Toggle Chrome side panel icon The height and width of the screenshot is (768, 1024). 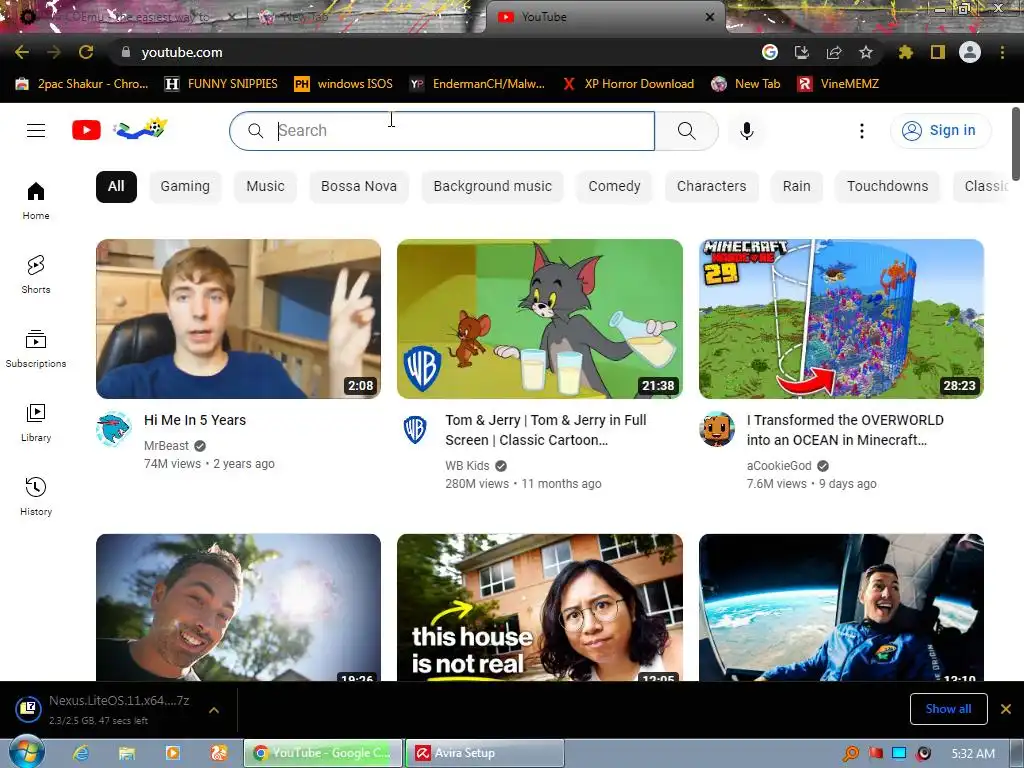pyautogui.click(x=938, y=52)
